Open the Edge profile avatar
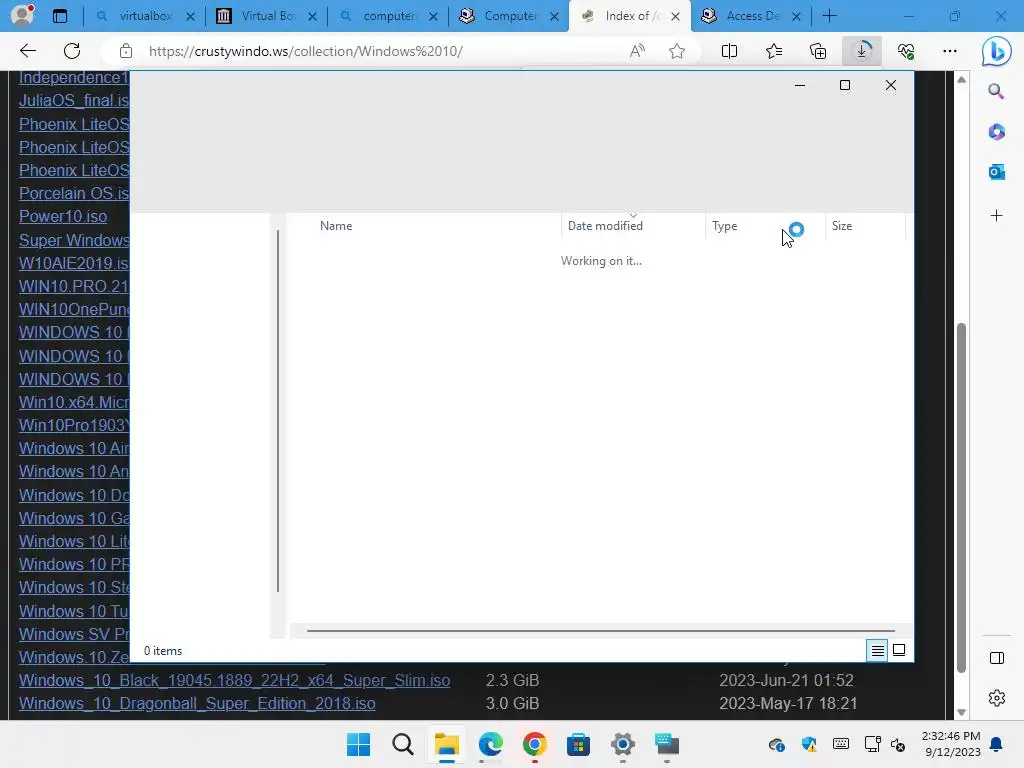Image resolution: width=1024 pixels, height=768 pixels. [22, 14]
